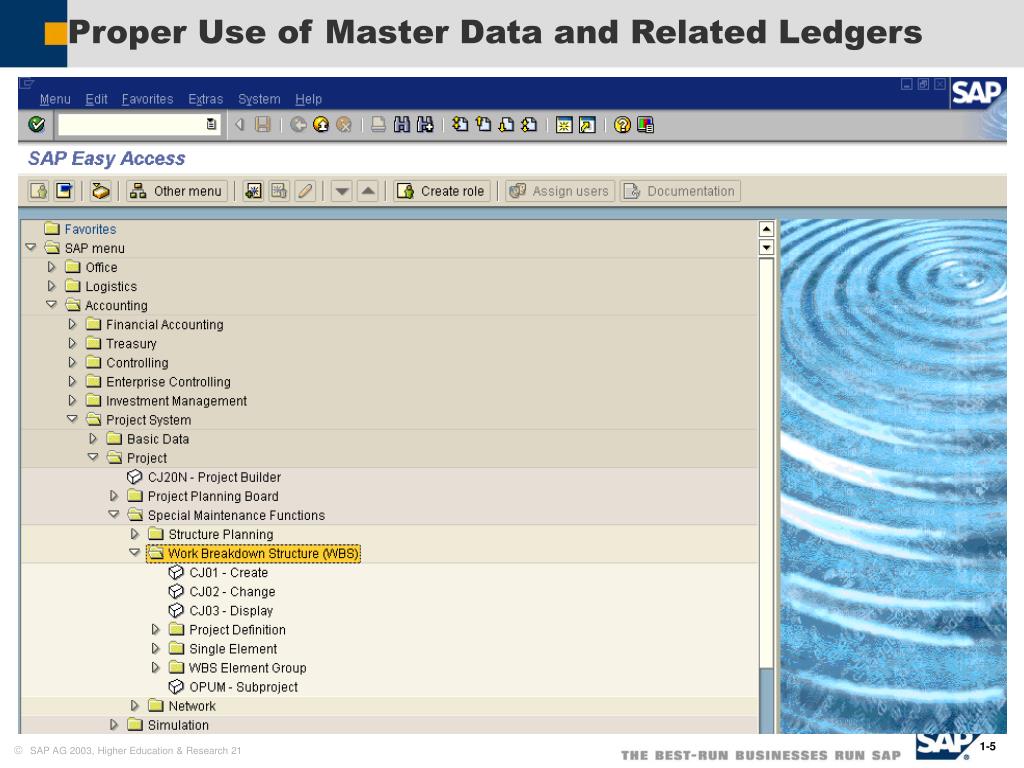Select the OPUM - Subproject transaction
This screenshot has width=1024, height=768.
click(x=244, y=687)
